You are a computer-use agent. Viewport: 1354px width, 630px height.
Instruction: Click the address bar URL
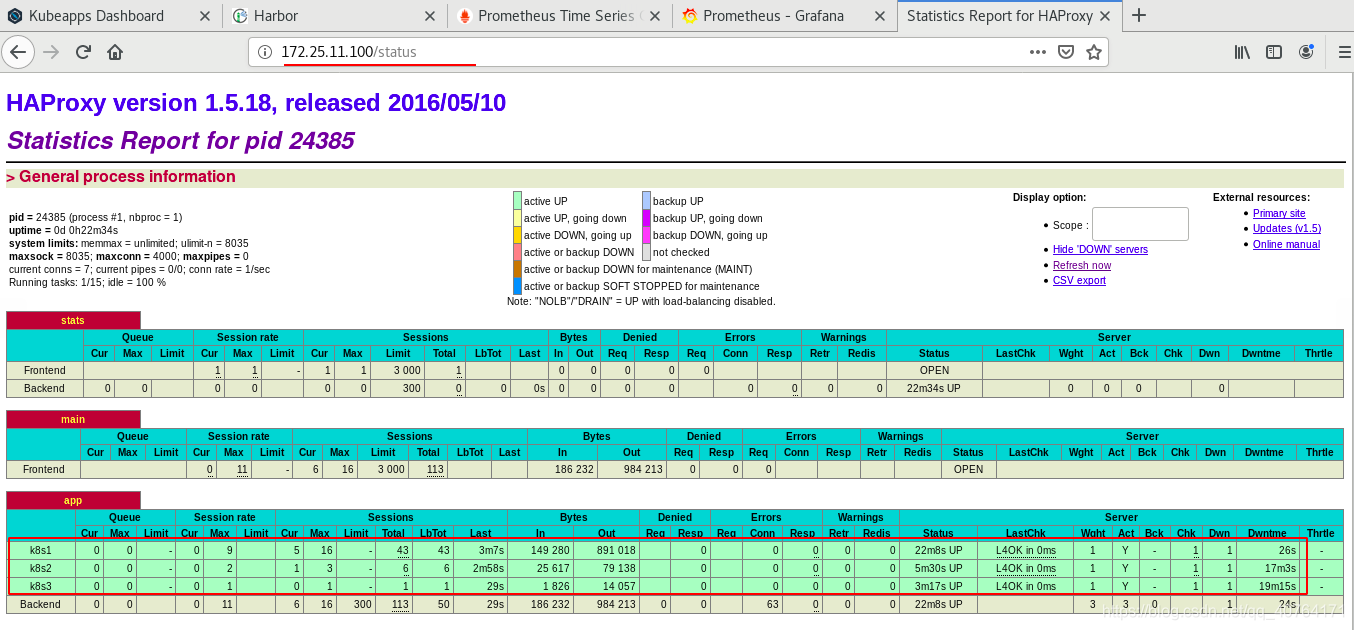pyautogui.click(x=349, y=52)
